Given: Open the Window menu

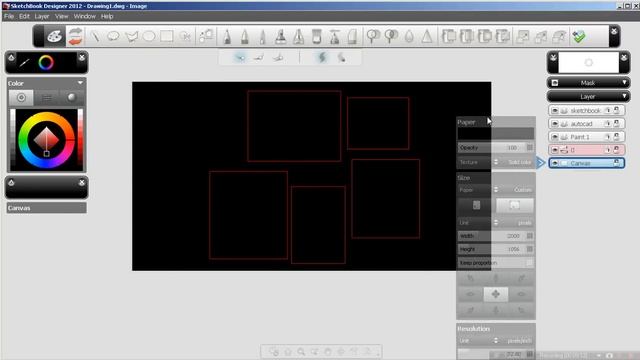Looking at the screenshot, I should pyautogui.click(x=84, y=16).
